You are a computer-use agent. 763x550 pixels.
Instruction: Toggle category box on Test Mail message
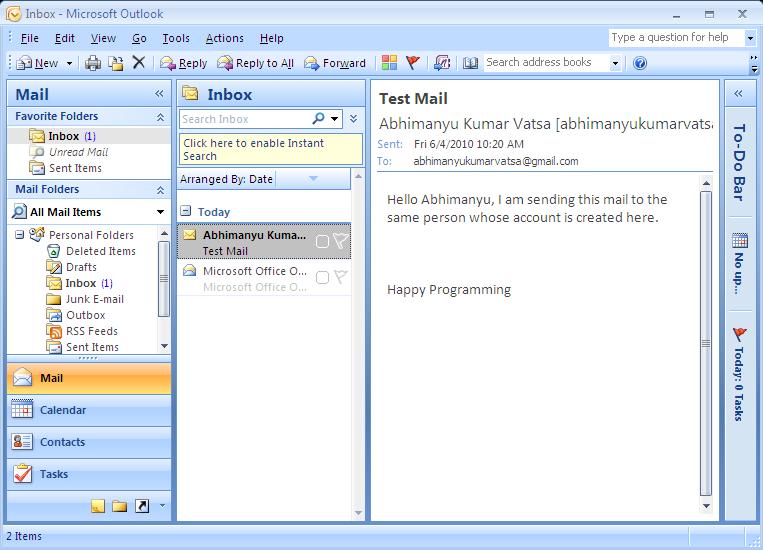coord(322,241)
